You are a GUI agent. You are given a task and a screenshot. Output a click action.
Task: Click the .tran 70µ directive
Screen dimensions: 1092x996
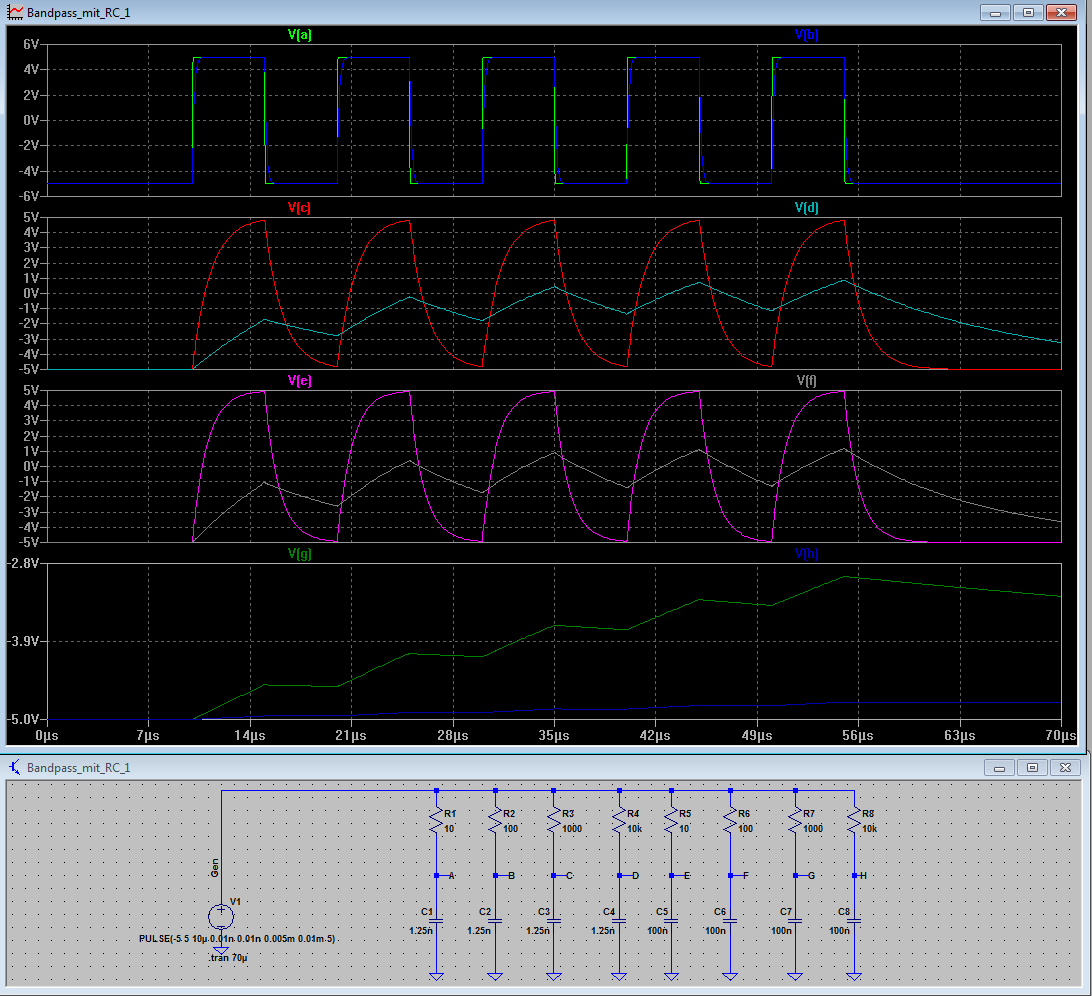pos(227,957)
